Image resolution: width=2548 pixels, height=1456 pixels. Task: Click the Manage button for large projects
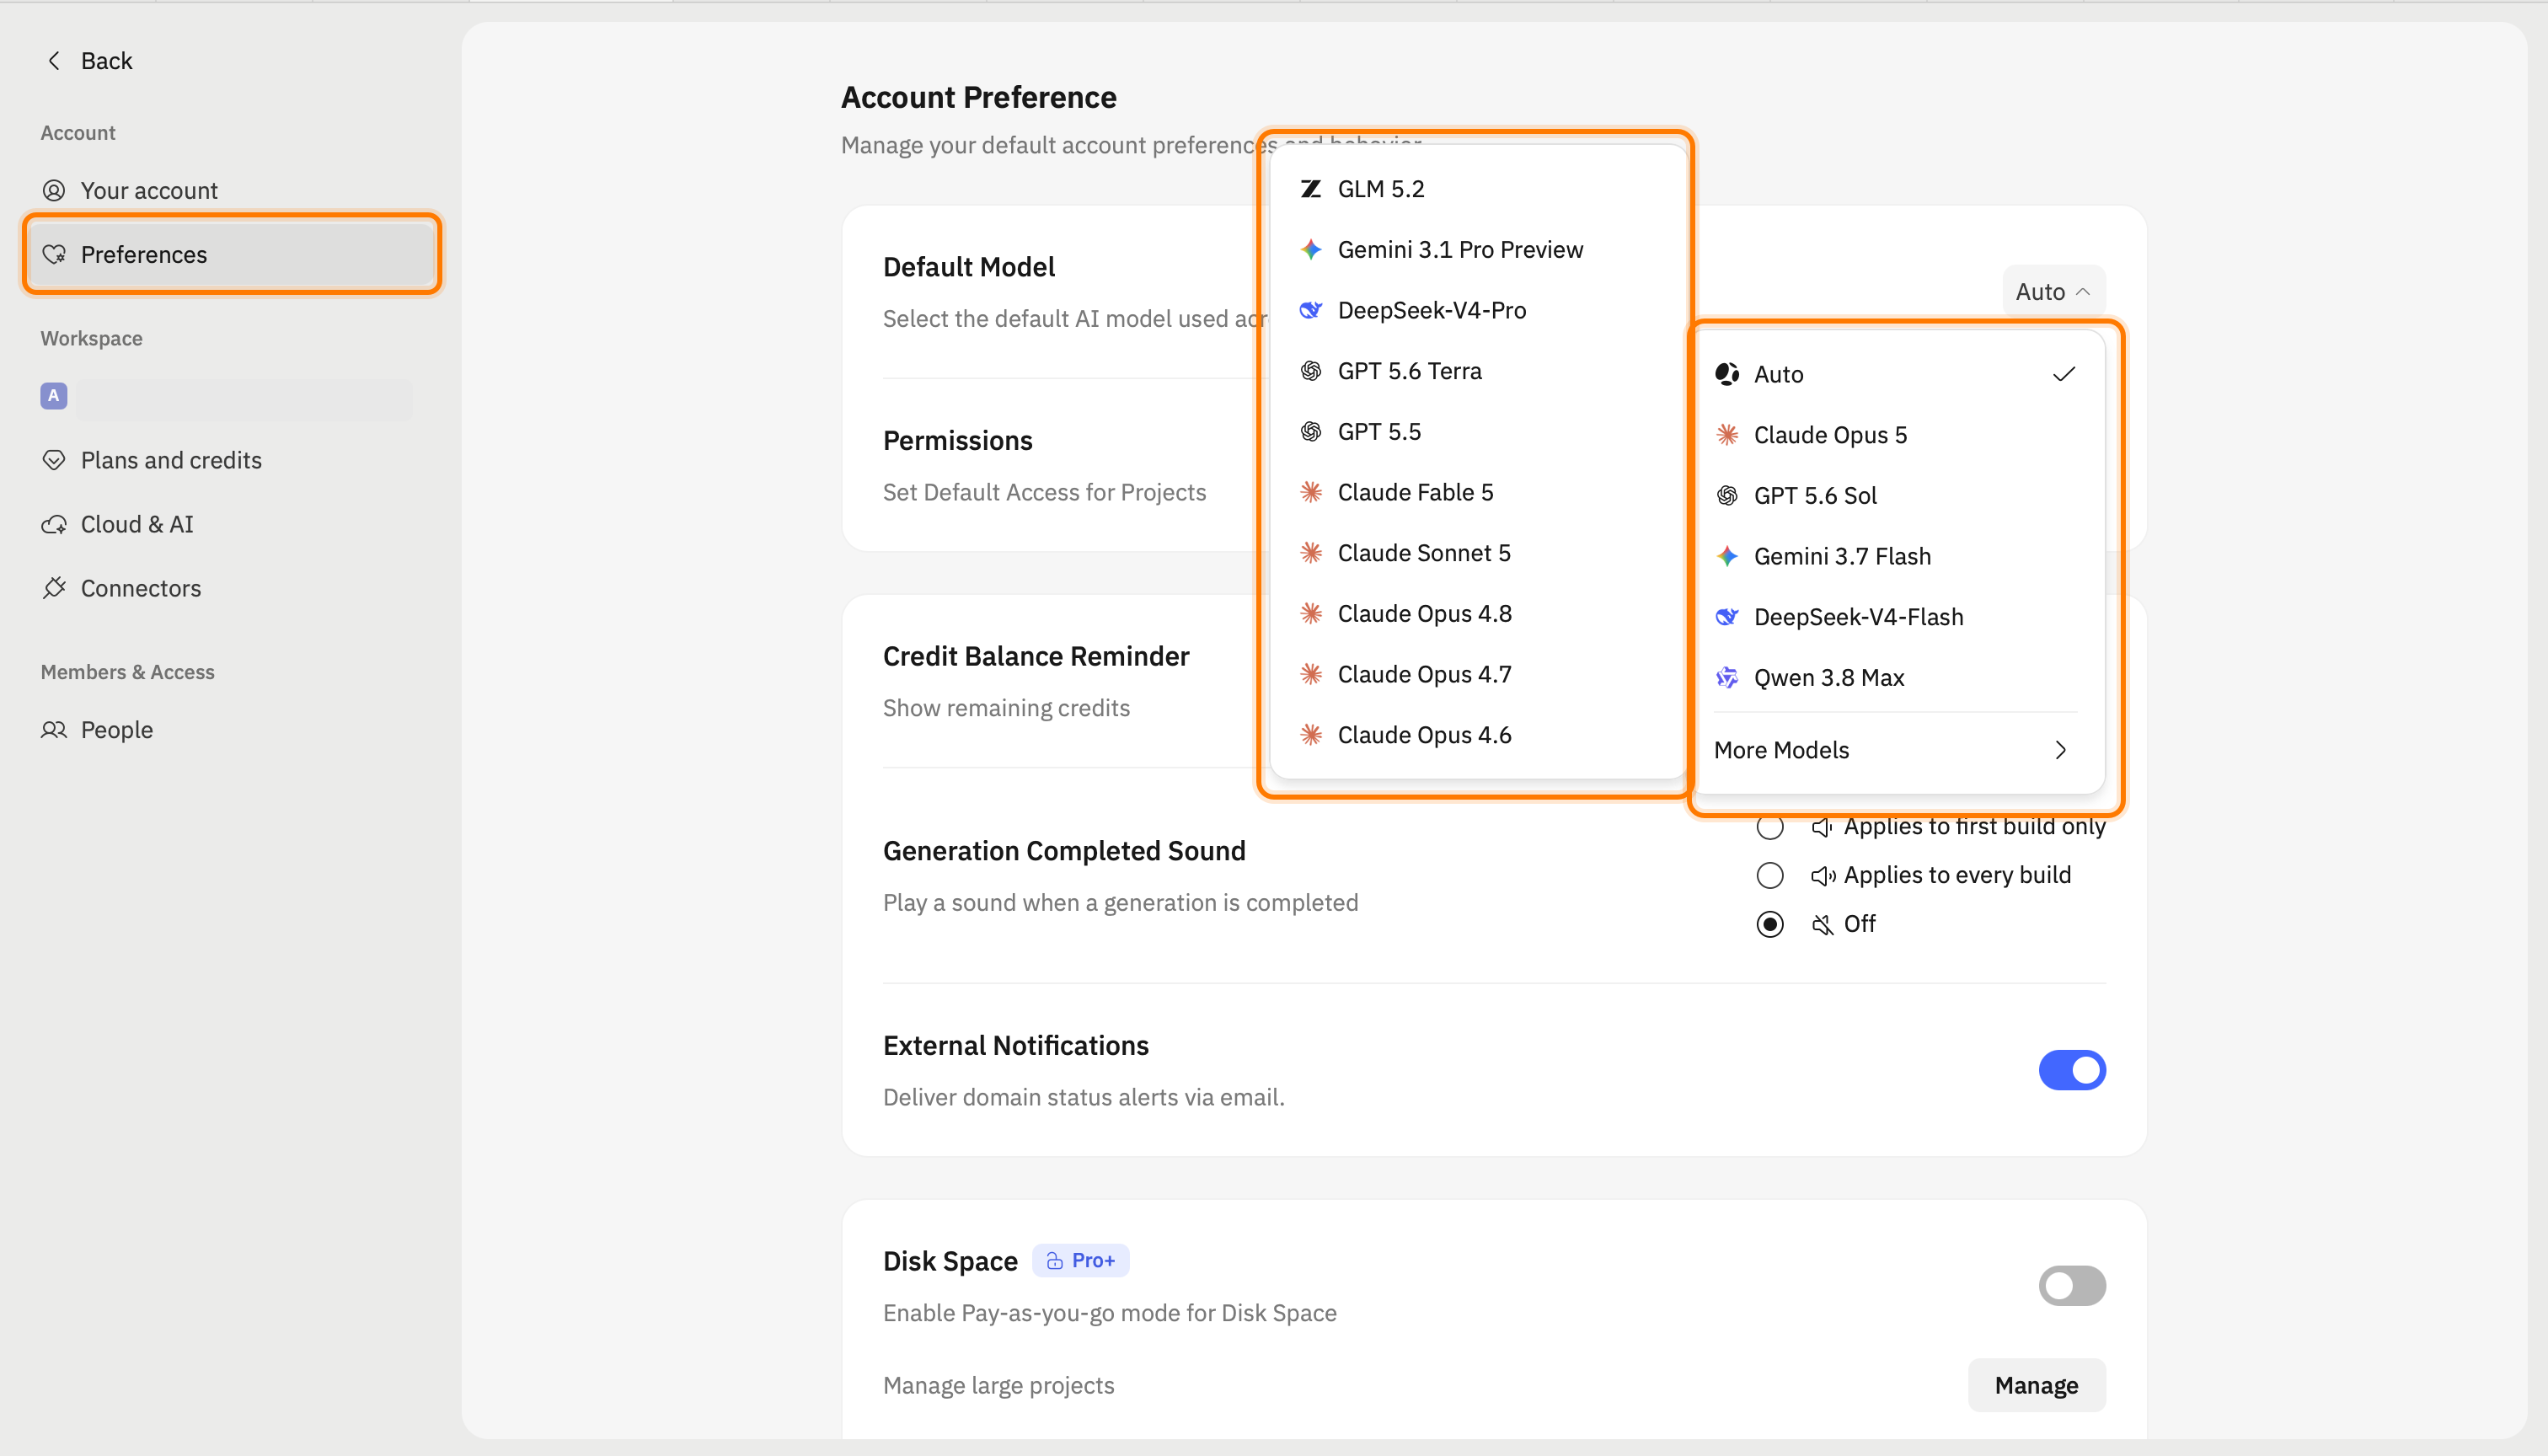[2036, 1385]
